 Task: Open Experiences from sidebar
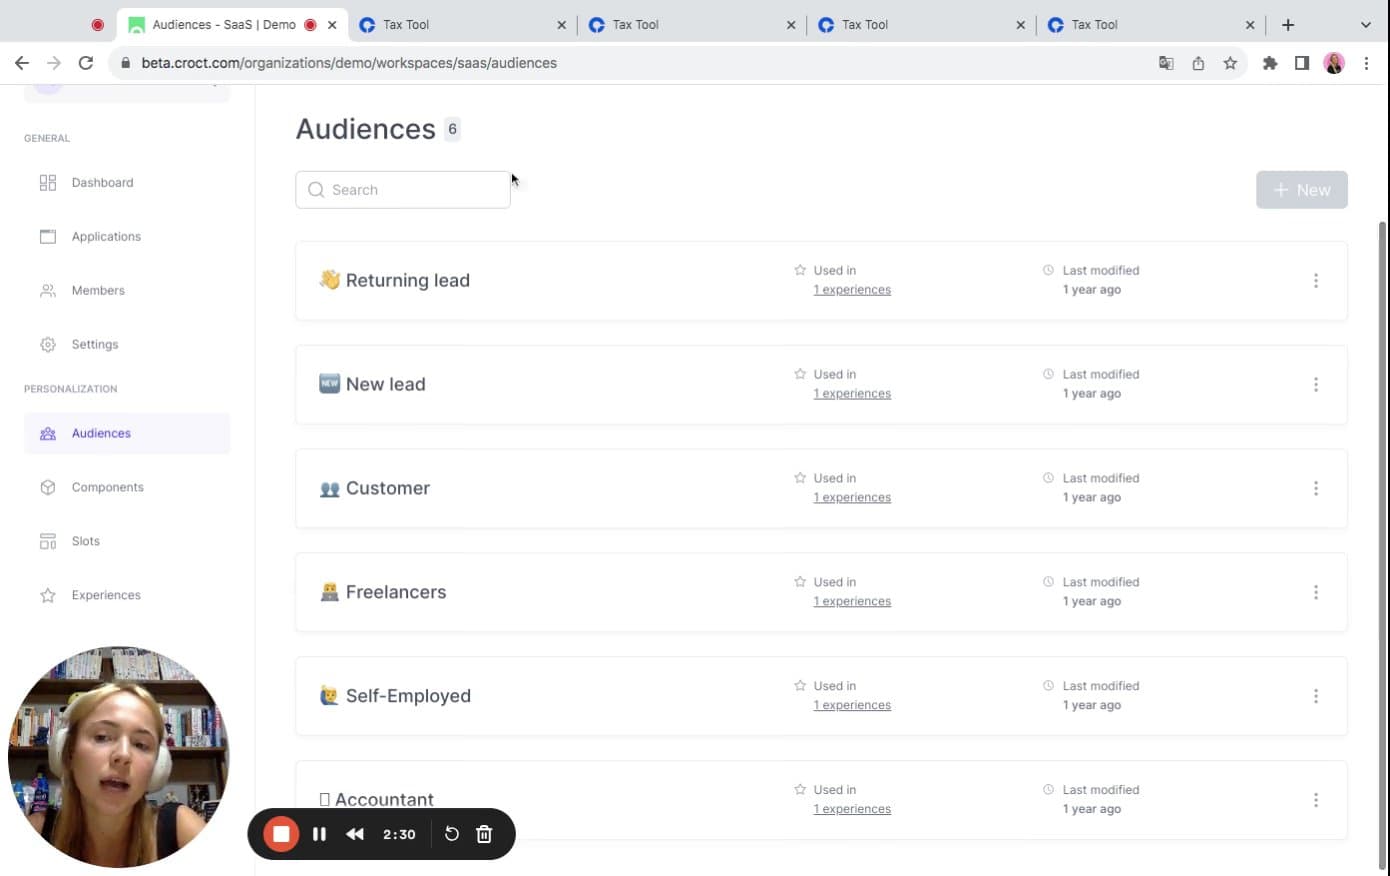(105, 596)
